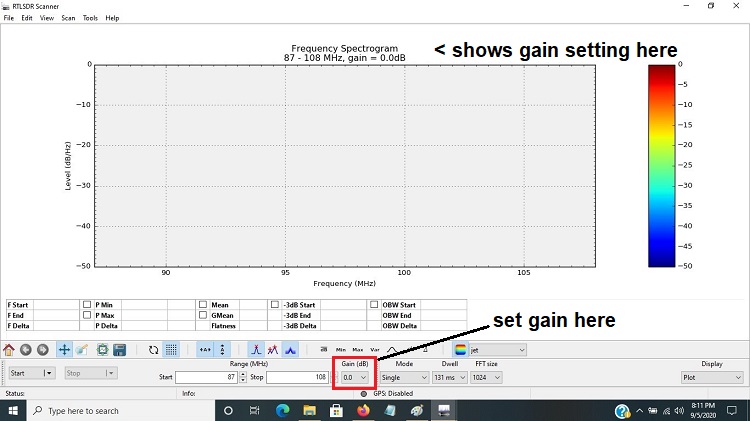Click the Windows Start button
The width and height of the screenshot is (750, 421).
coord(14,411)
